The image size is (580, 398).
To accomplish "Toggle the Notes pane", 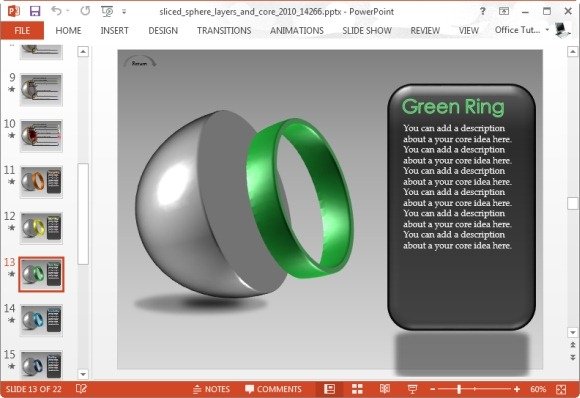I will click(x=211, y=389).
